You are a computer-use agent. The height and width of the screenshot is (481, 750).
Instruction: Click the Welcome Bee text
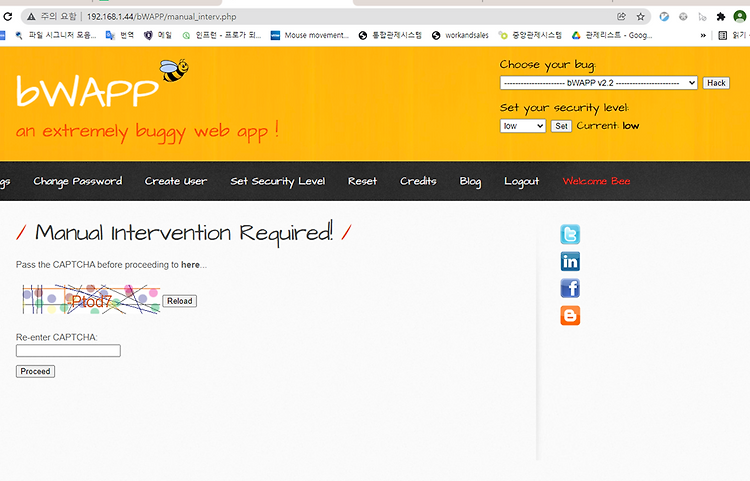[596, 181]
